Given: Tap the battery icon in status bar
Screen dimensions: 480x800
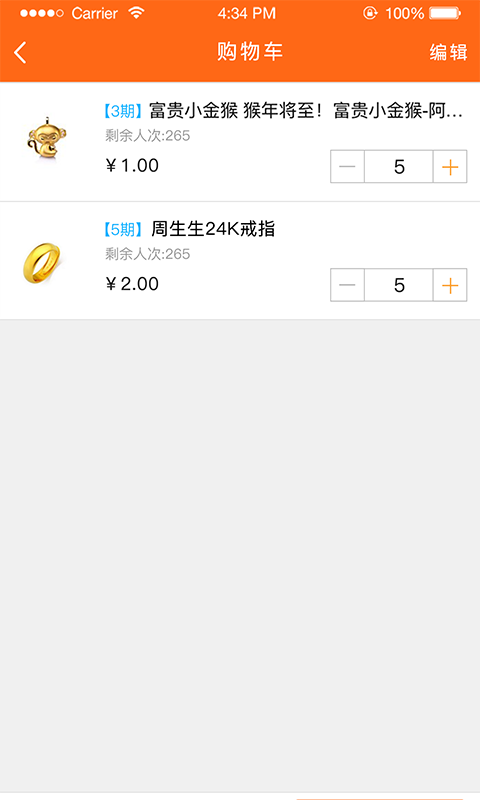Looking at the screenshot, I should click(x=445, y=13).
